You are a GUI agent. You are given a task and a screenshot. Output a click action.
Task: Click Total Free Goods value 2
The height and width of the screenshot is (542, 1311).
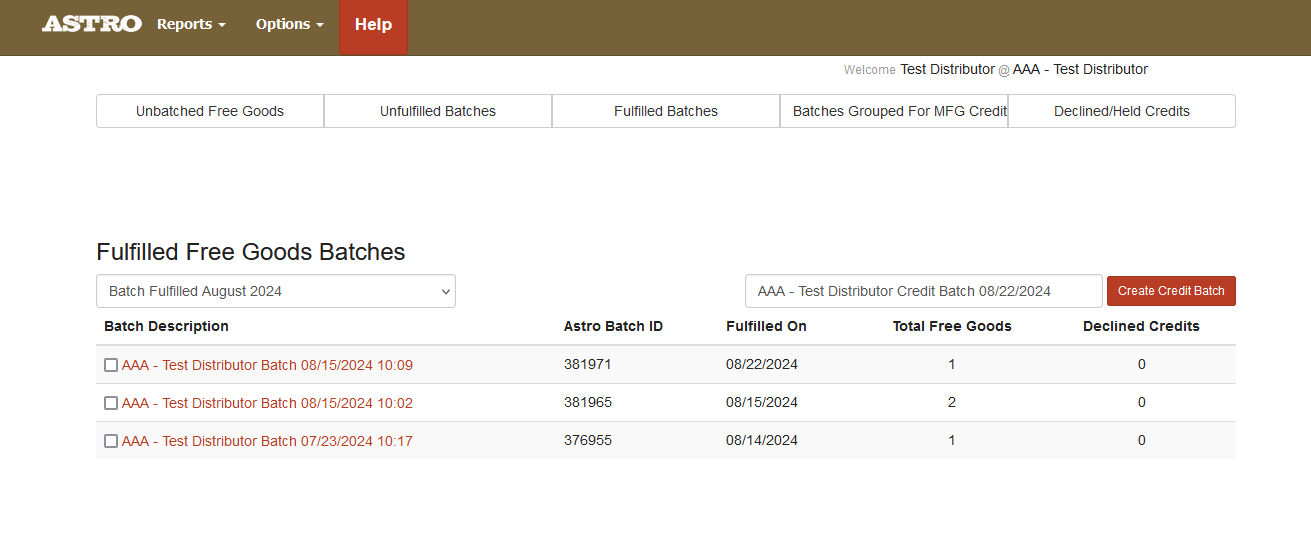[x=952, y=403]
